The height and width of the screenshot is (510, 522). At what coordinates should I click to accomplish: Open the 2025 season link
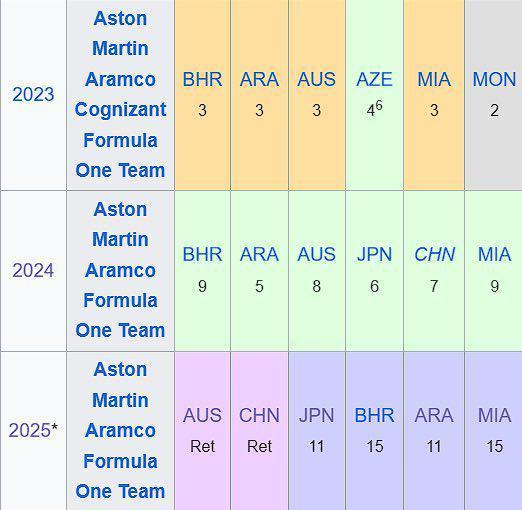30,430
